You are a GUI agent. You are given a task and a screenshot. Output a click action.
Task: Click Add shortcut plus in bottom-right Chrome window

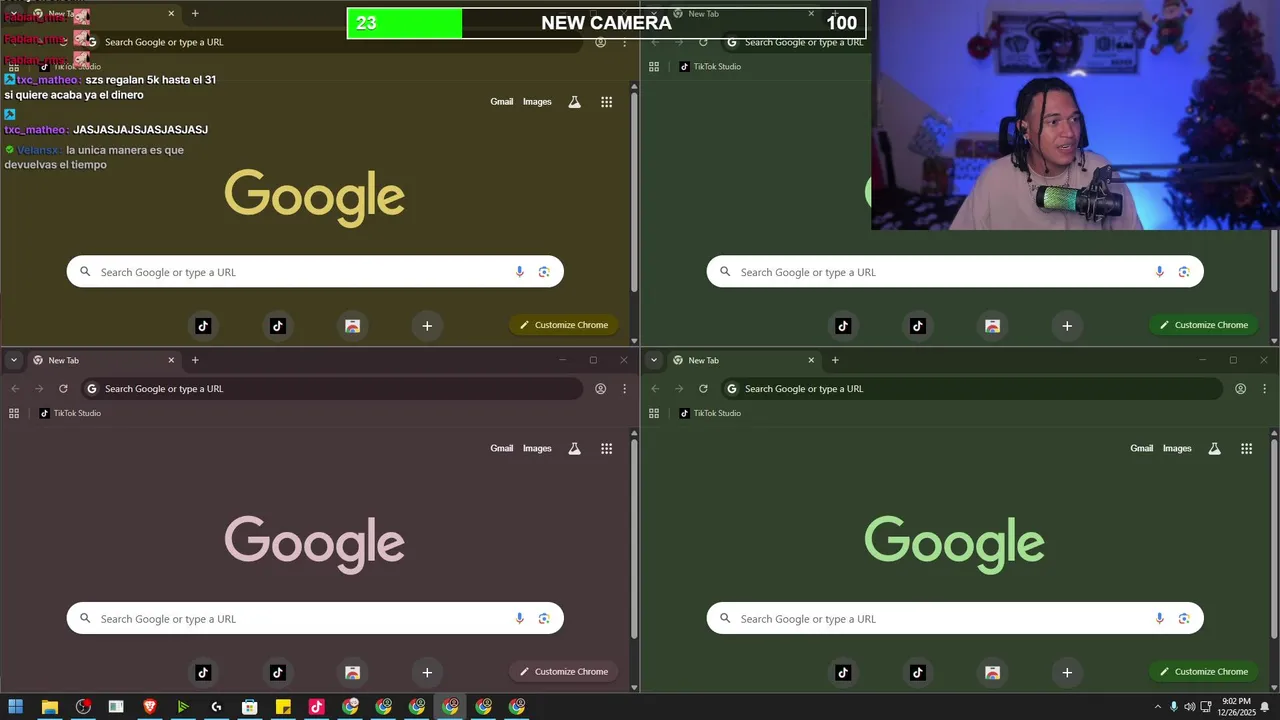click(x=1067, y=672)
